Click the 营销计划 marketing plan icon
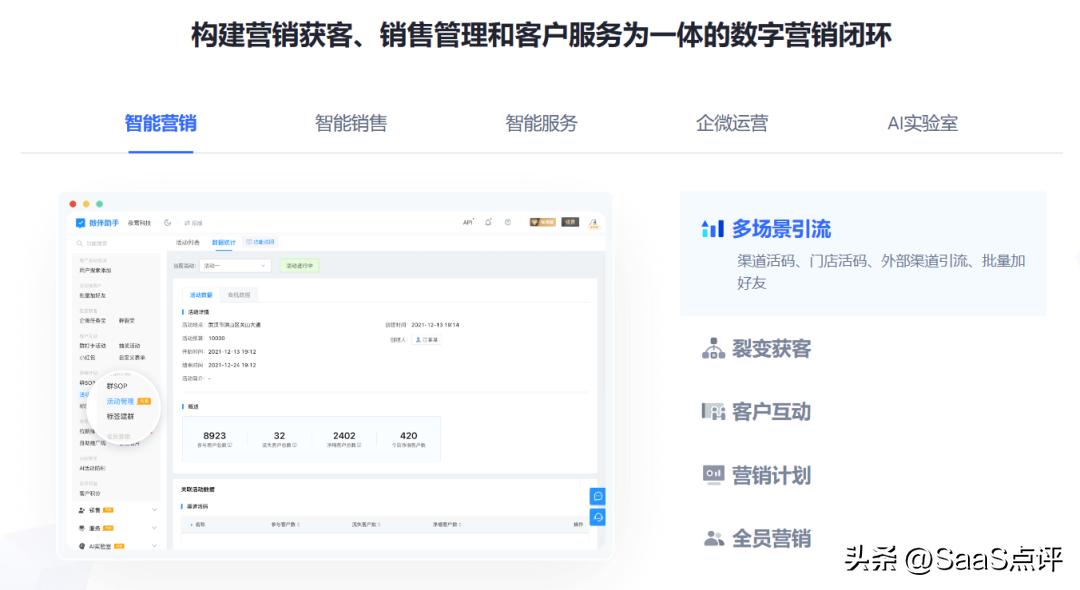 coord(712,475)
